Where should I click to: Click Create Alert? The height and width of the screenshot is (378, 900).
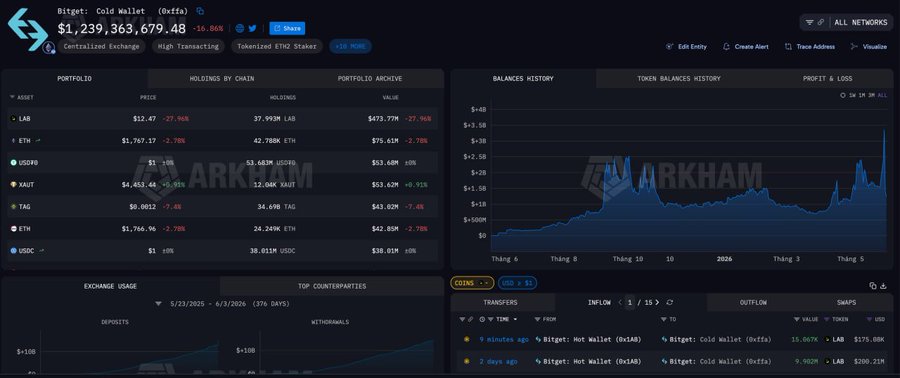tap(746, 46)
